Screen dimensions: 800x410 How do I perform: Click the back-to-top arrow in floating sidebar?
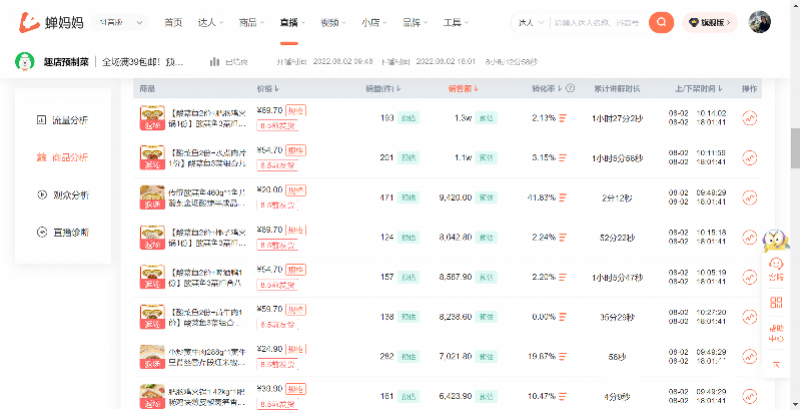point(776,365)
